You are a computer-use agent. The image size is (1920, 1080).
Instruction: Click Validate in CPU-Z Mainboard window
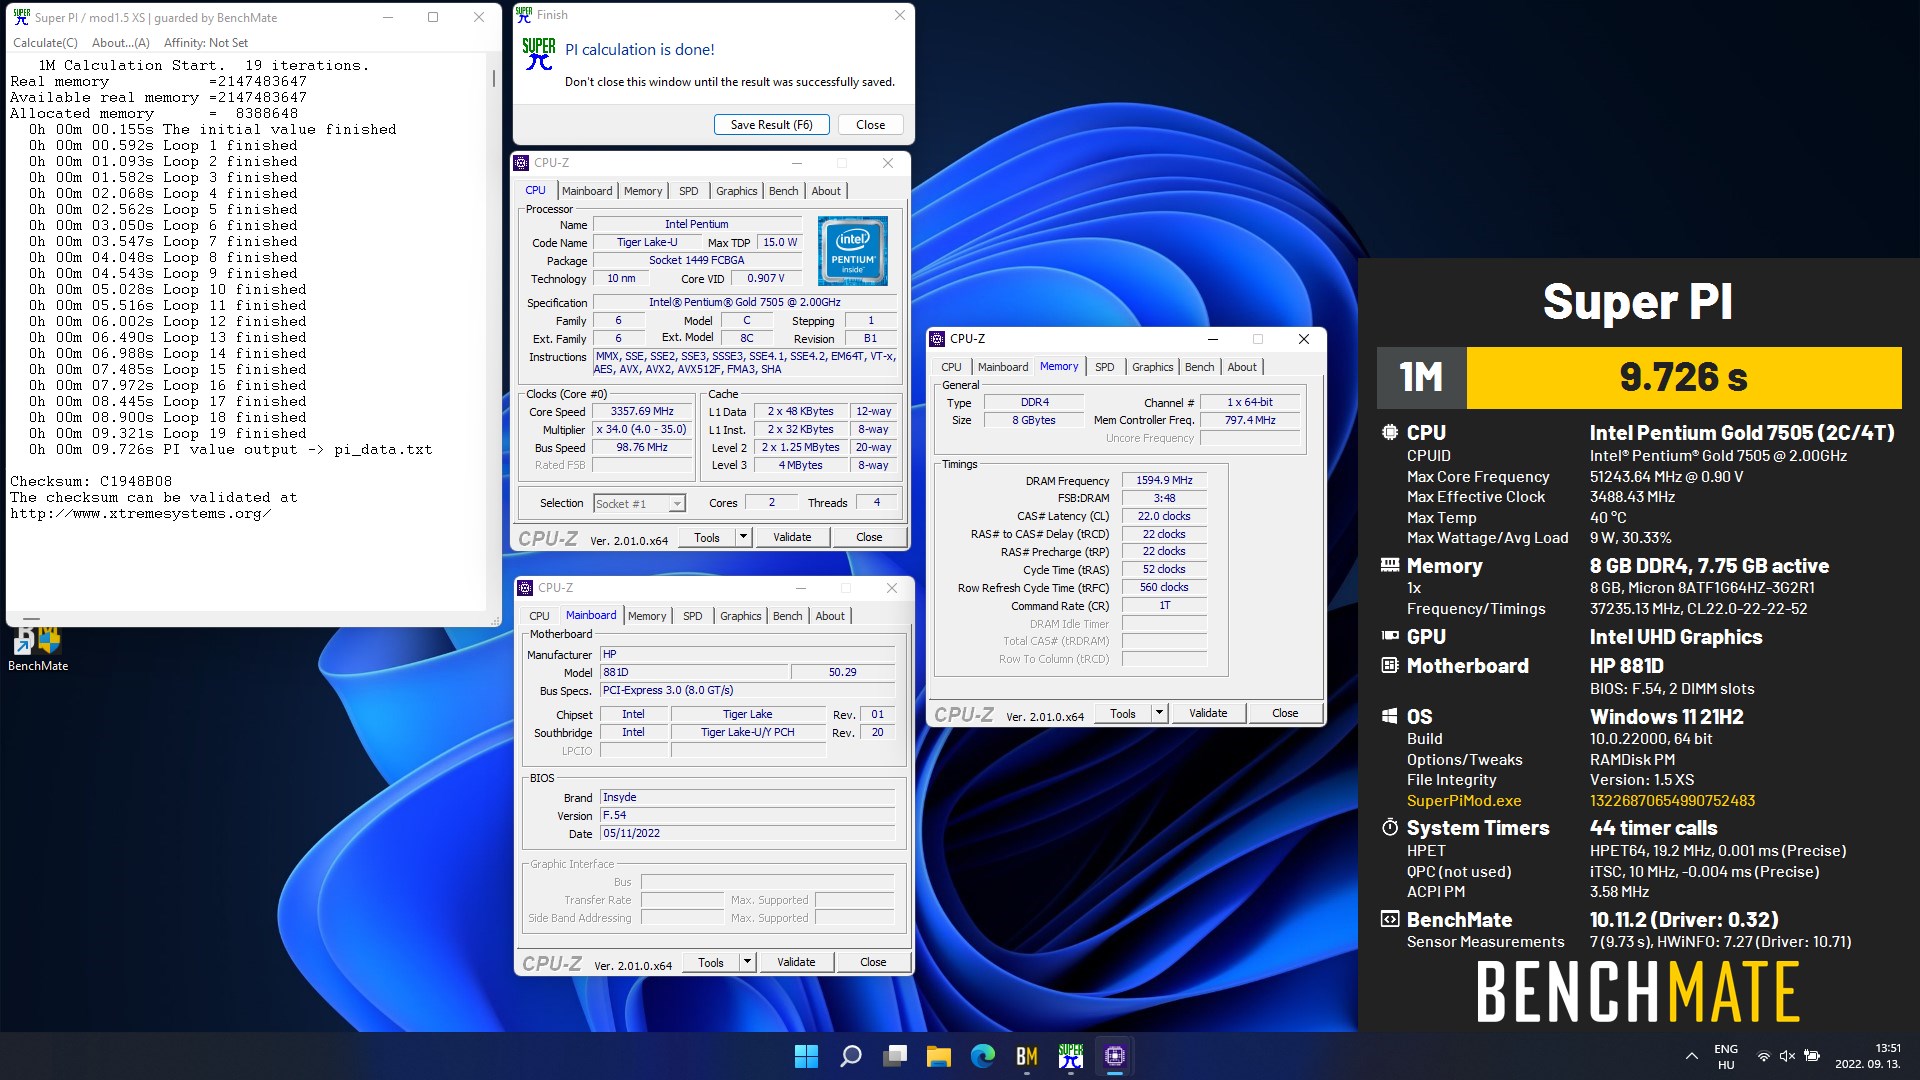(796, 962)
